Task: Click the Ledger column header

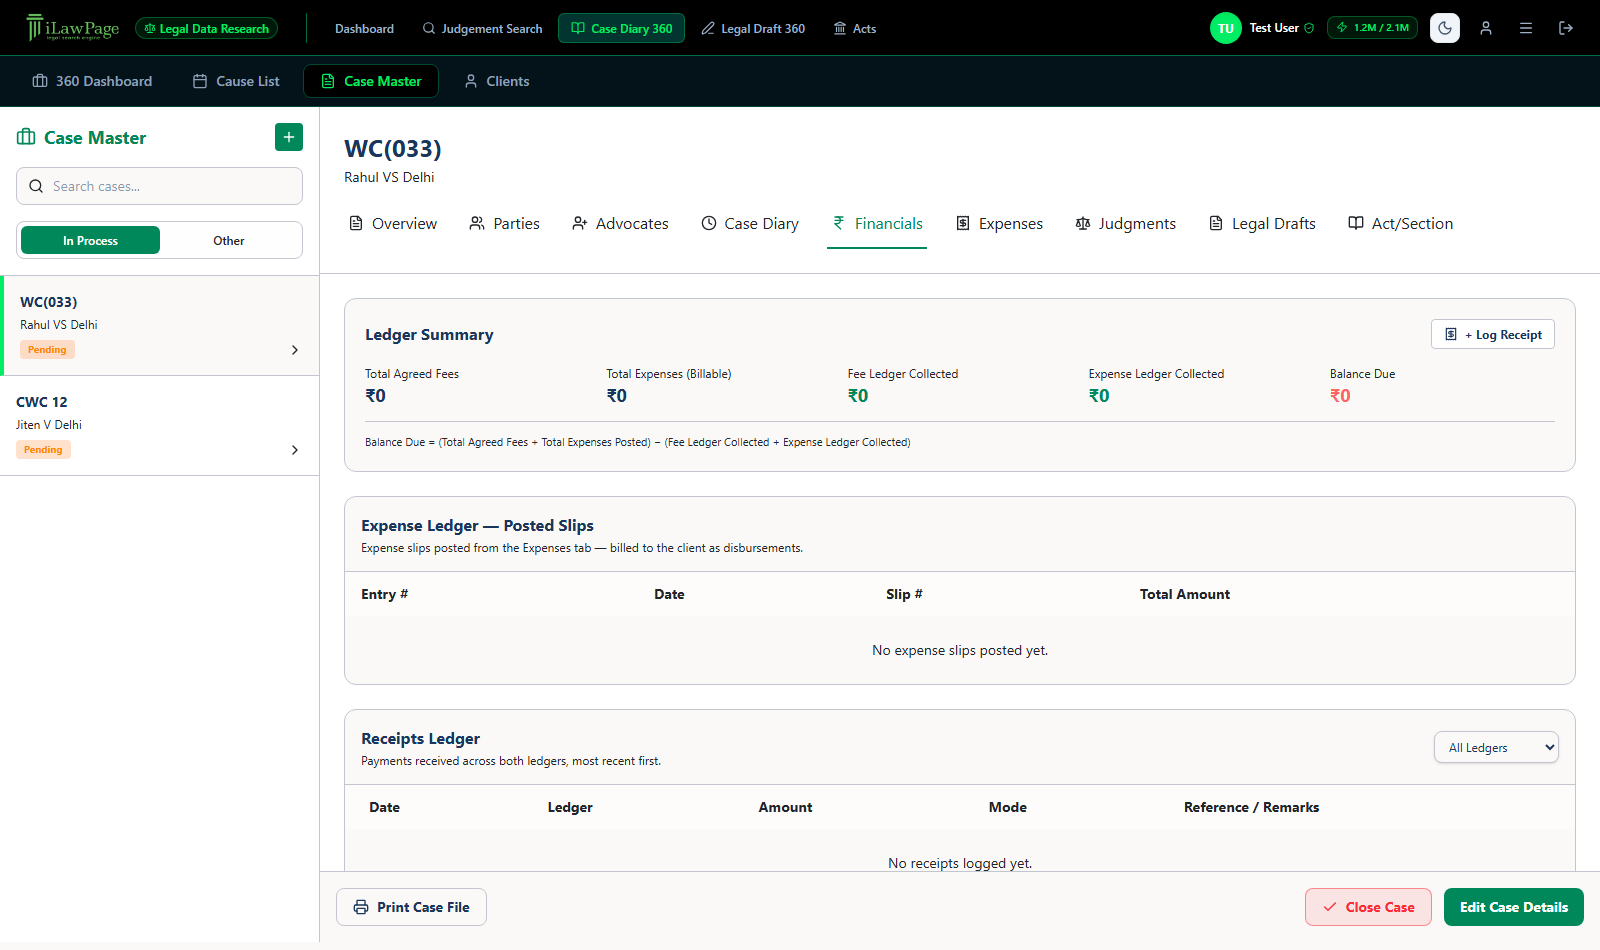Action: (x=570, y=807)
